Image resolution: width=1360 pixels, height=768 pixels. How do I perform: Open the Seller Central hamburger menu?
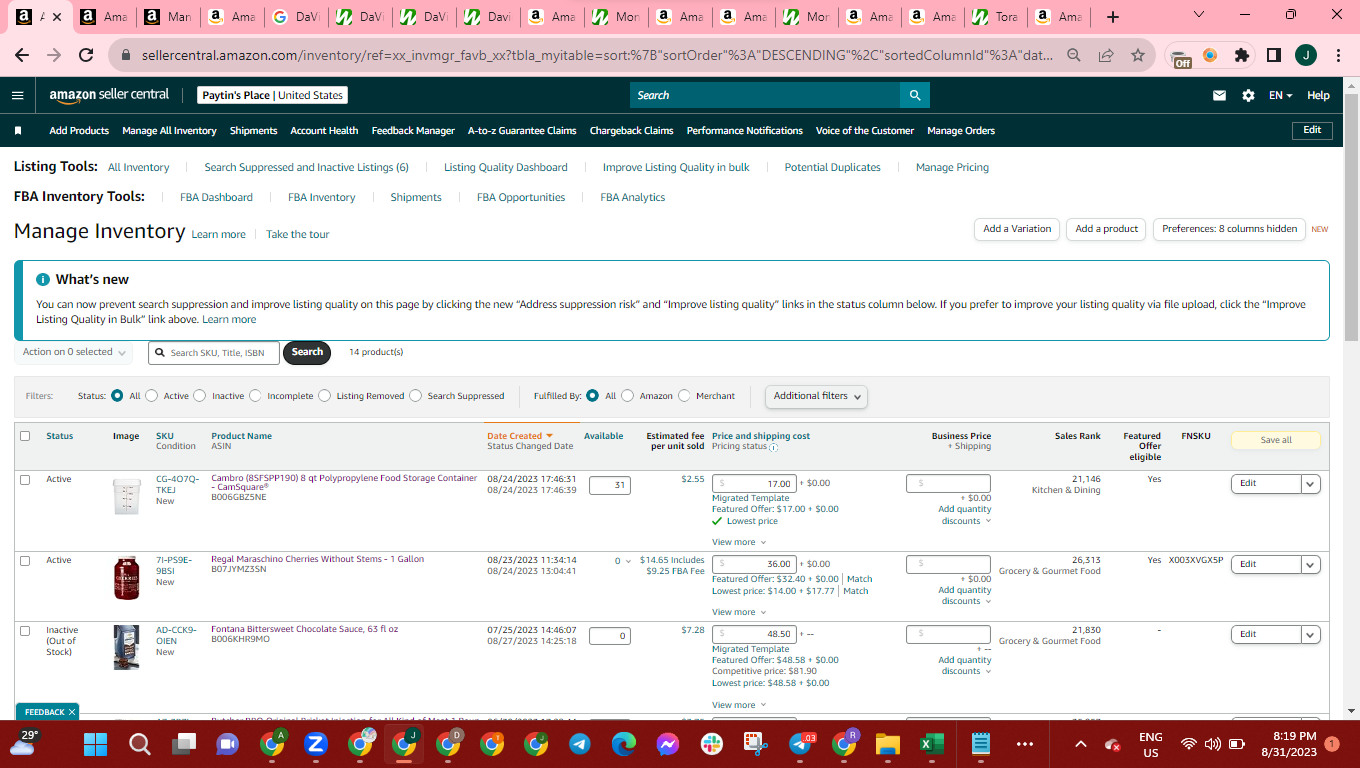17,95
